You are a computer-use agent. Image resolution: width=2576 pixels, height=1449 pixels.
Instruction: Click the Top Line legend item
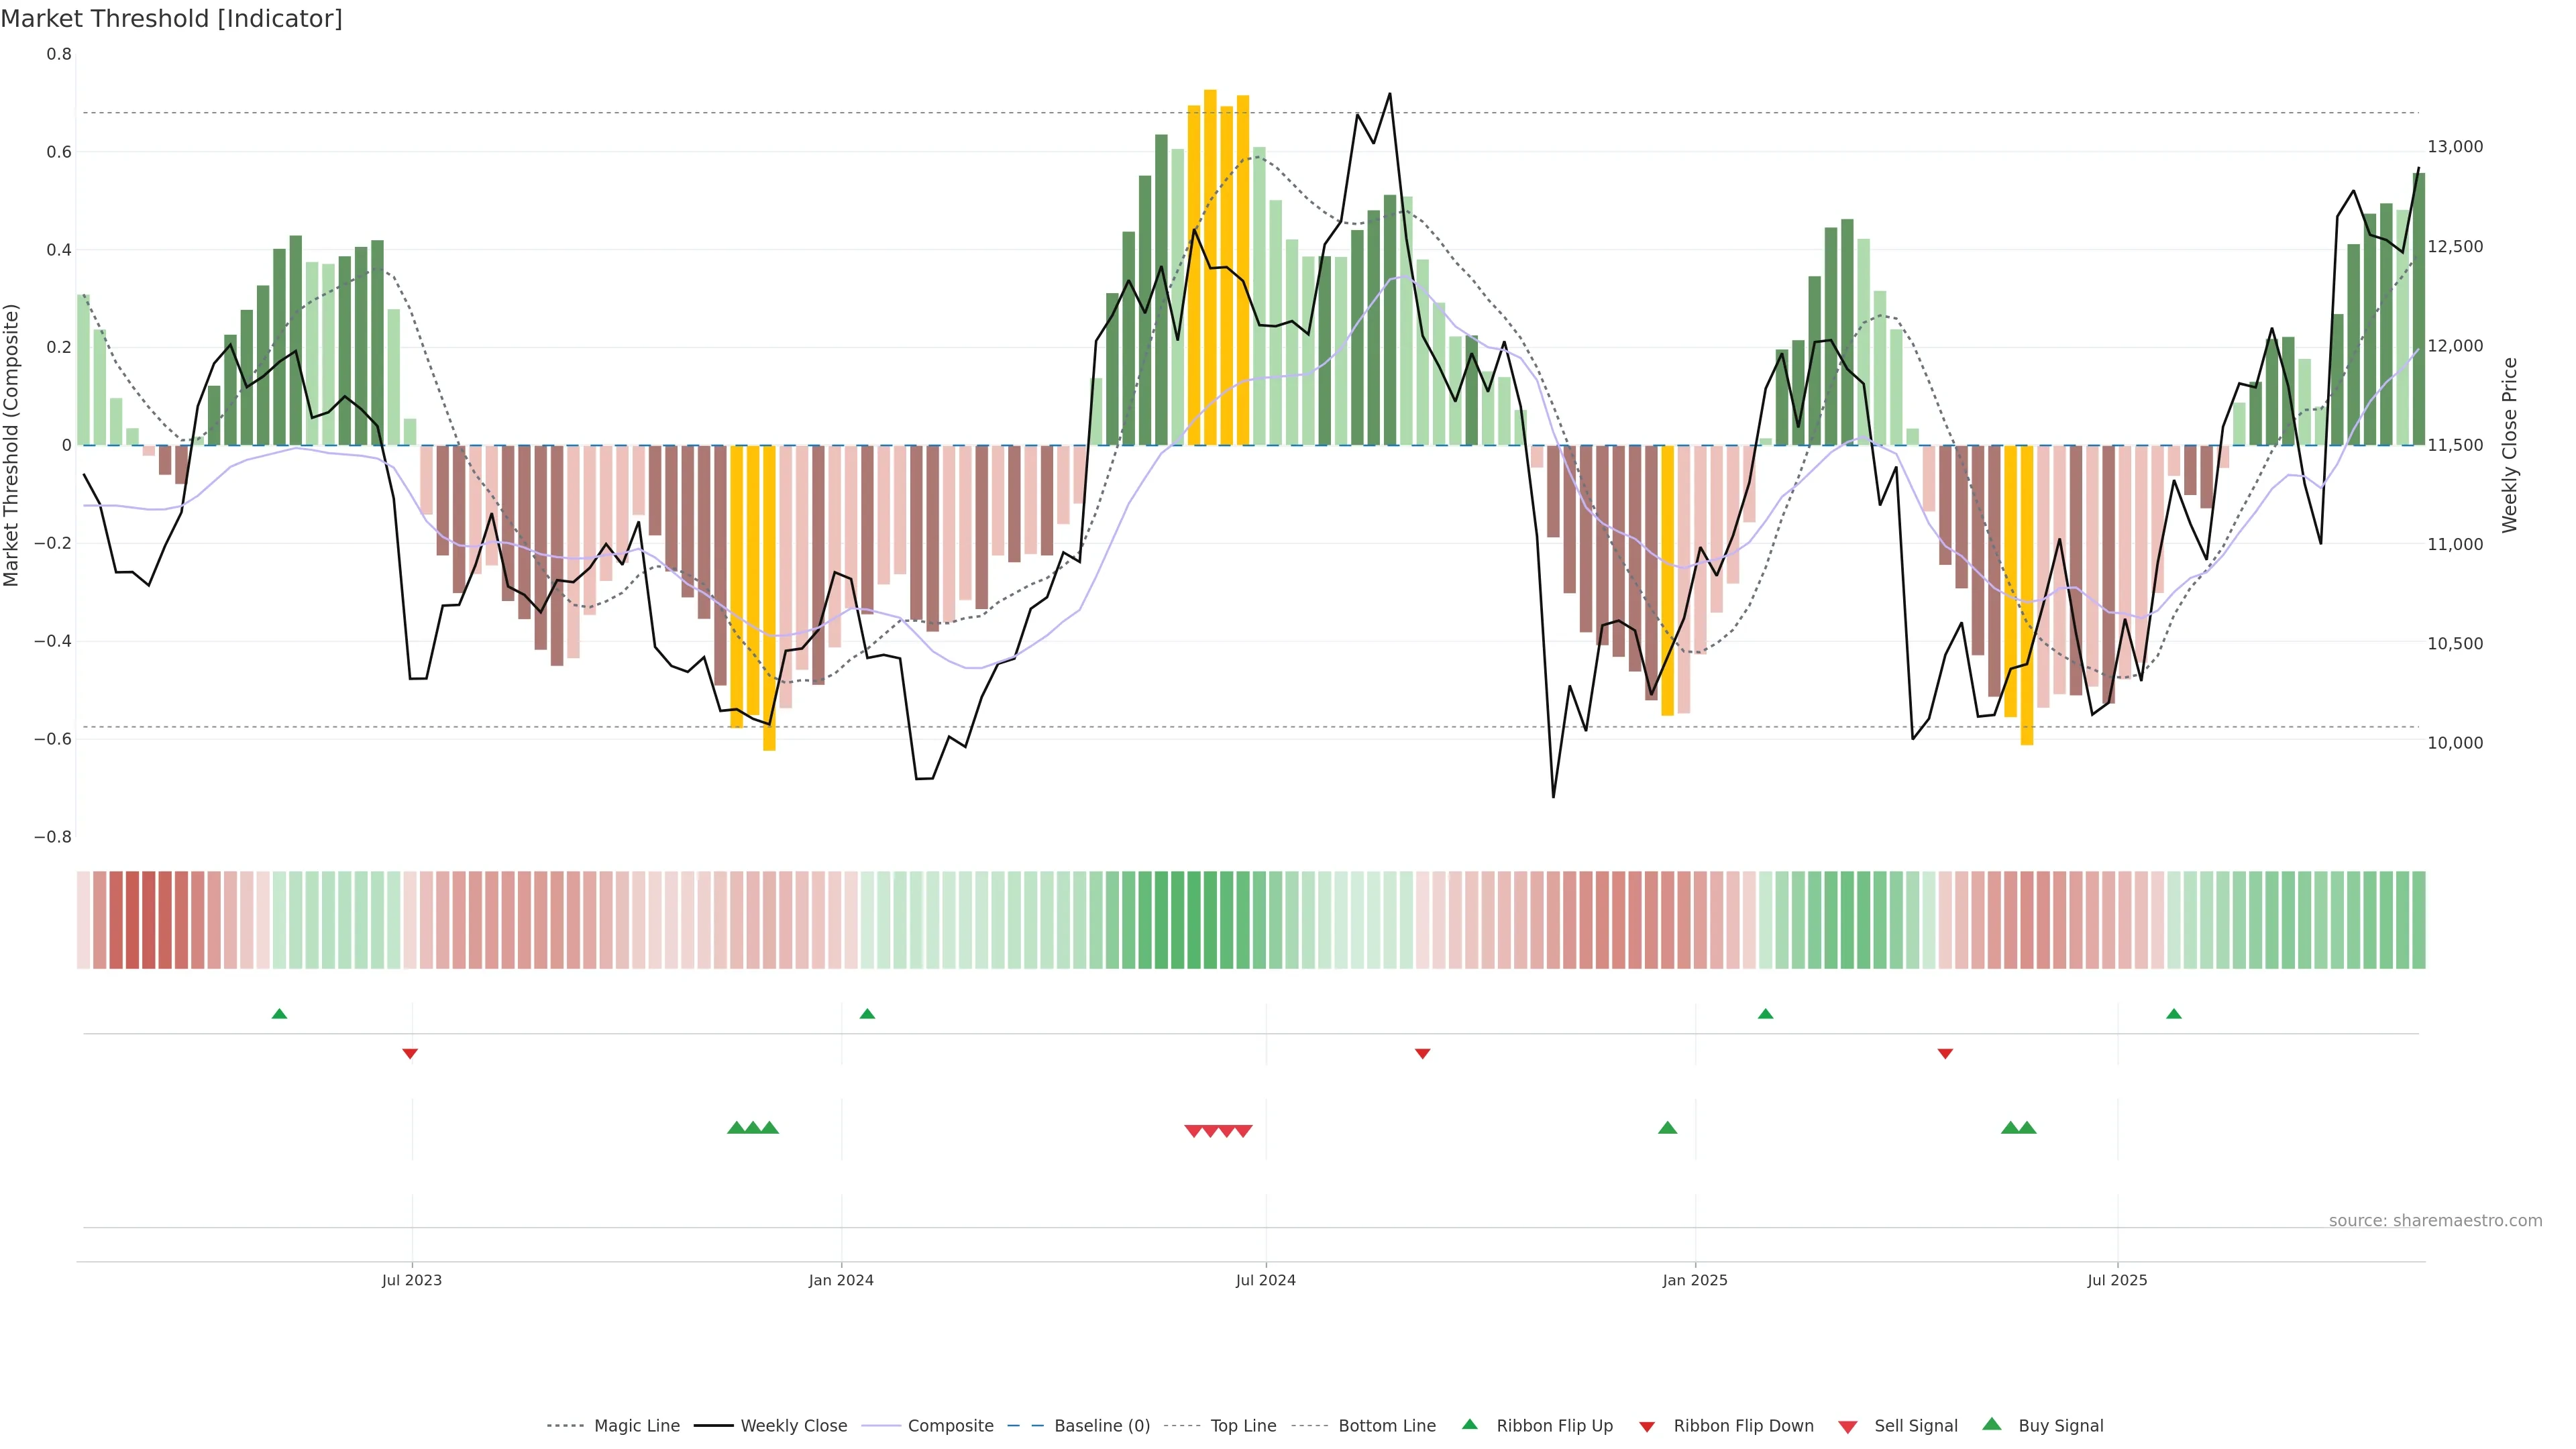click(x=1243, y=1426)
